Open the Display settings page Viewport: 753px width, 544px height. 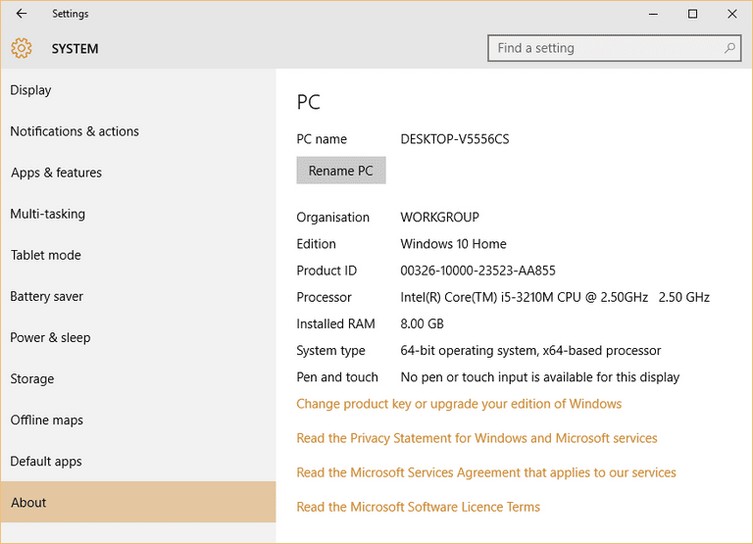click(138, 90)
